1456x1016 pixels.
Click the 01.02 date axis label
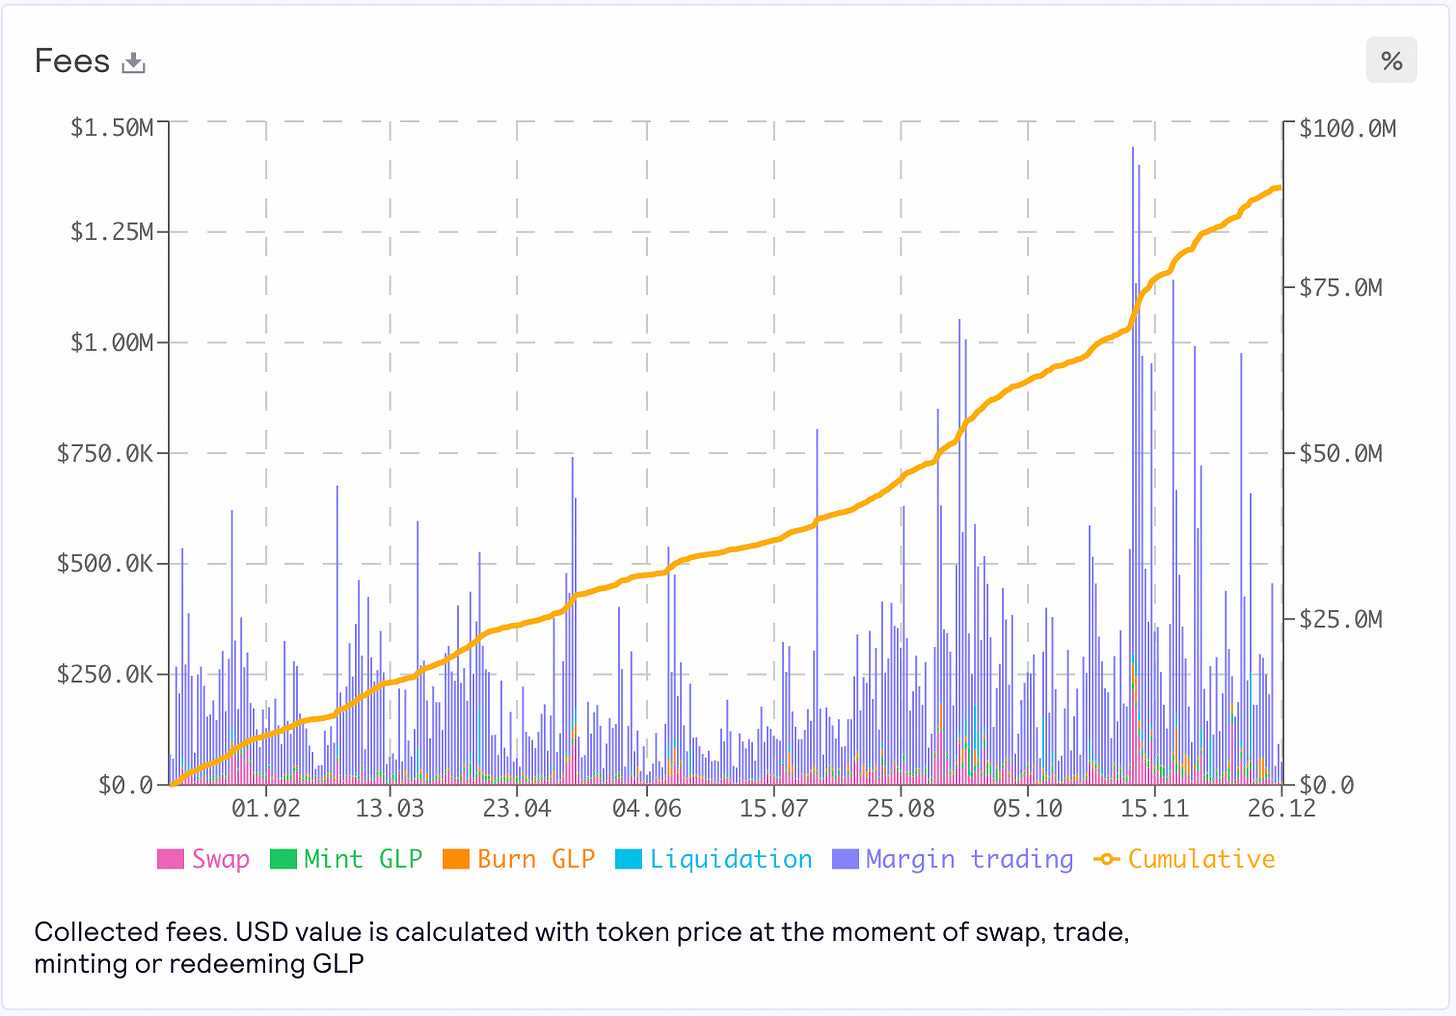point(266,808)
